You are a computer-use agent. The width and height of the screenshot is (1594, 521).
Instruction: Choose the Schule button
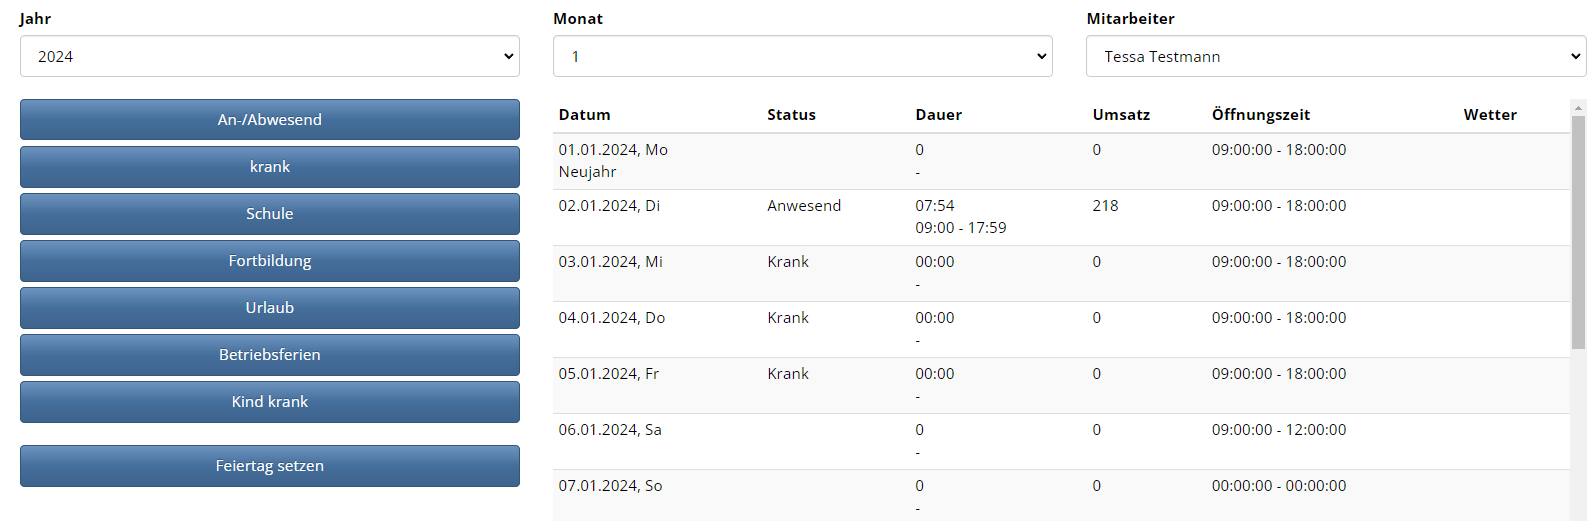[x=269, y=213]
